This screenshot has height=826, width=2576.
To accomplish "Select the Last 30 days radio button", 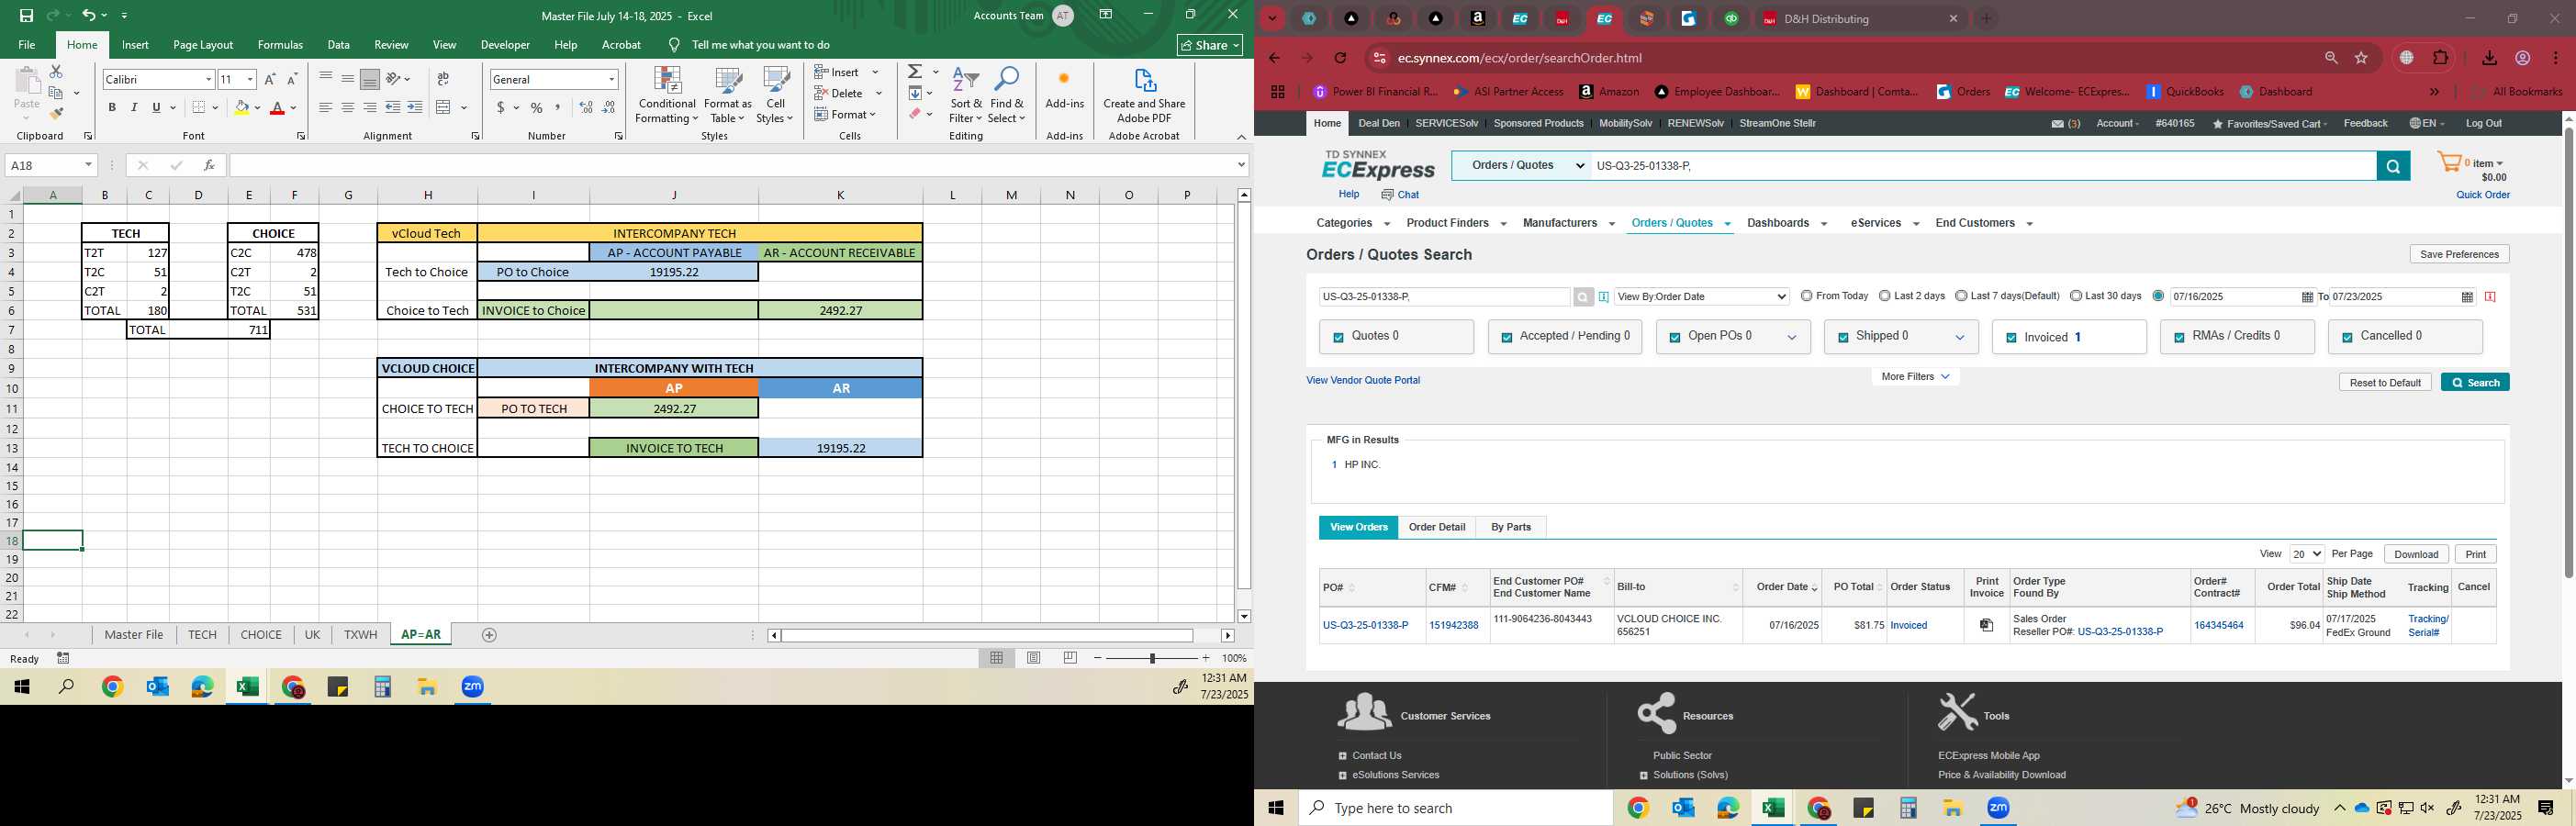I will [x=2076, y=296].
